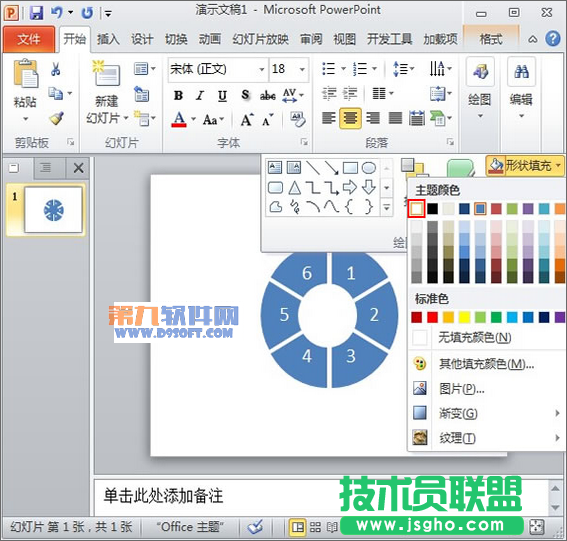567x541 pixels.
Task: Choose 图片(P)... fill option
Action: (487, 389)
